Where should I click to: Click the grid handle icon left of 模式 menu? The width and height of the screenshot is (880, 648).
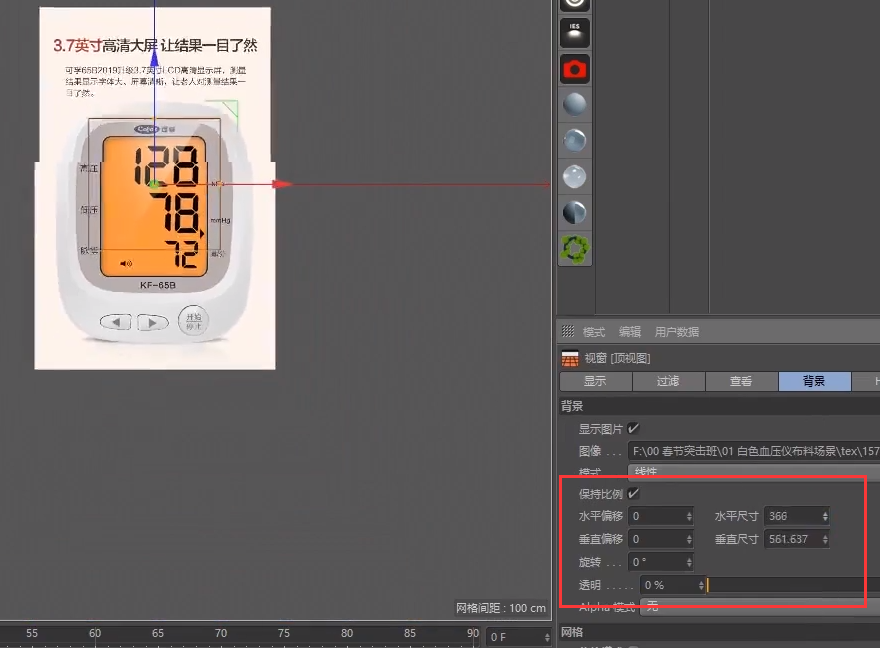pyautogui.click(x=568, y=331)
